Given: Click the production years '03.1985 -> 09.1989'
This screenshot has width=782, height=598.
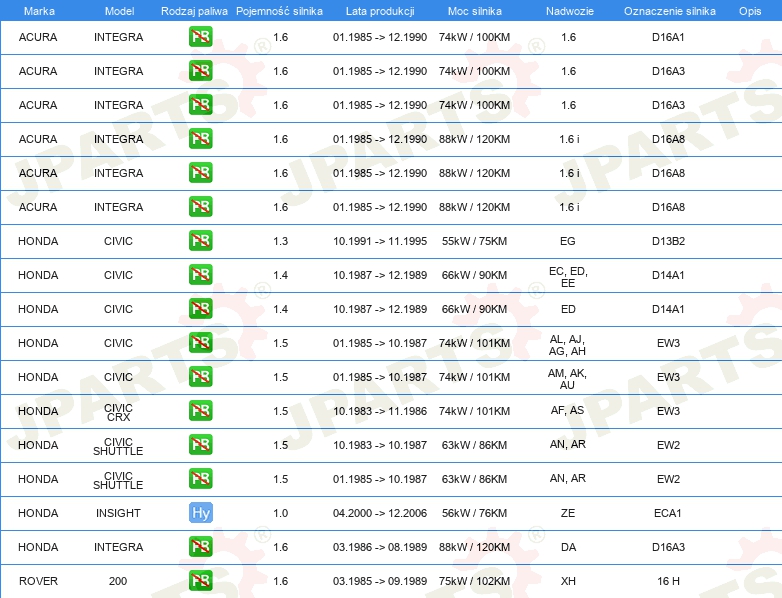Looking at the screenshot, I should pos(380,581).
